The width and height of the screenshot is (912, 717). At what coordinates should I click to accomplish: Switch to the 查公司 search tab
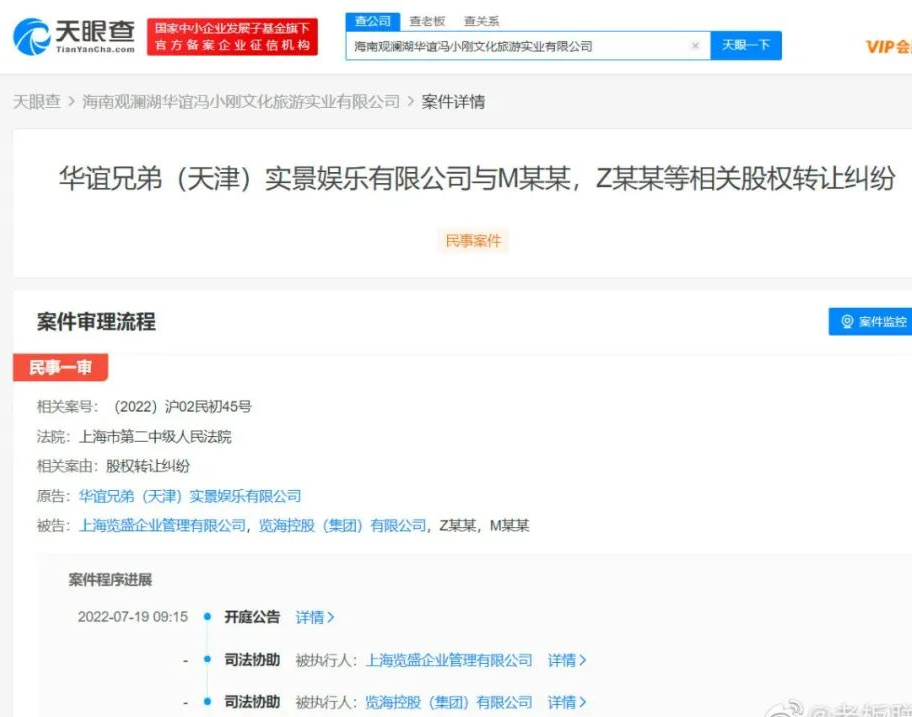coord(373,22)
